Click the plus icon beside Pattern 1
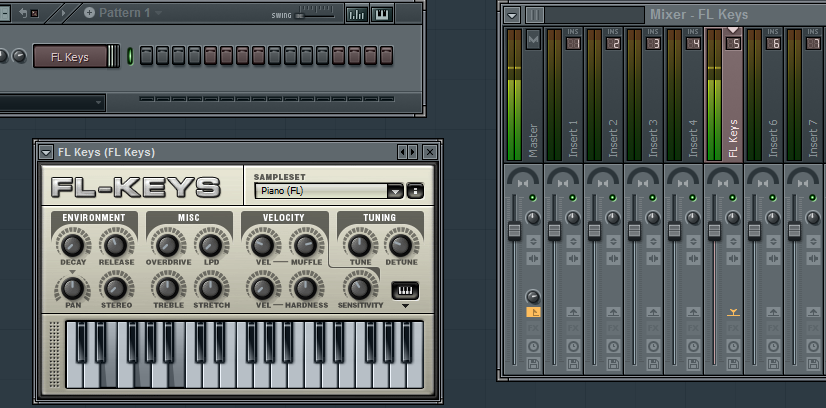826x408 pixels. coord(90,13)
